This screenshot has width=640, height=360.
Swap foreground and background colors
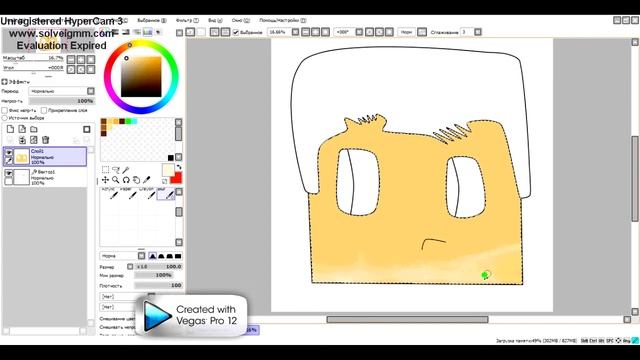point(178,167)
